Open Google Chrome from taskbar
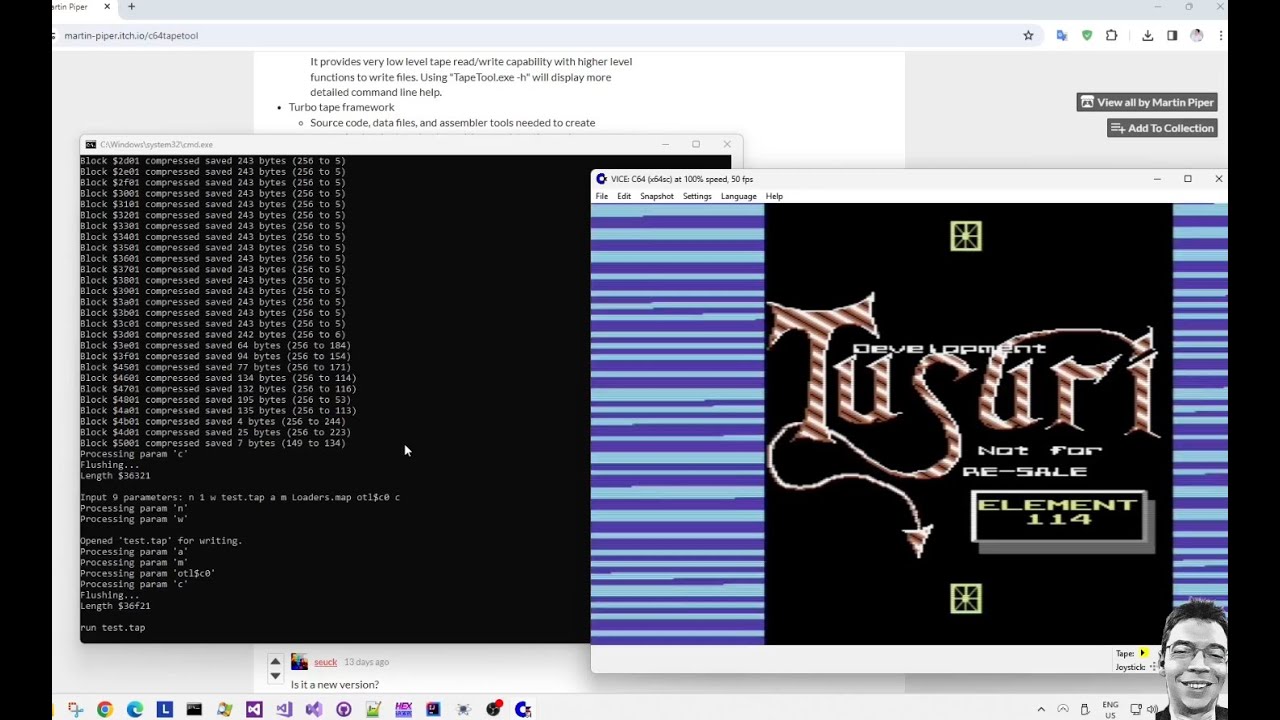 pyautogui.click(x=105, y=709)
